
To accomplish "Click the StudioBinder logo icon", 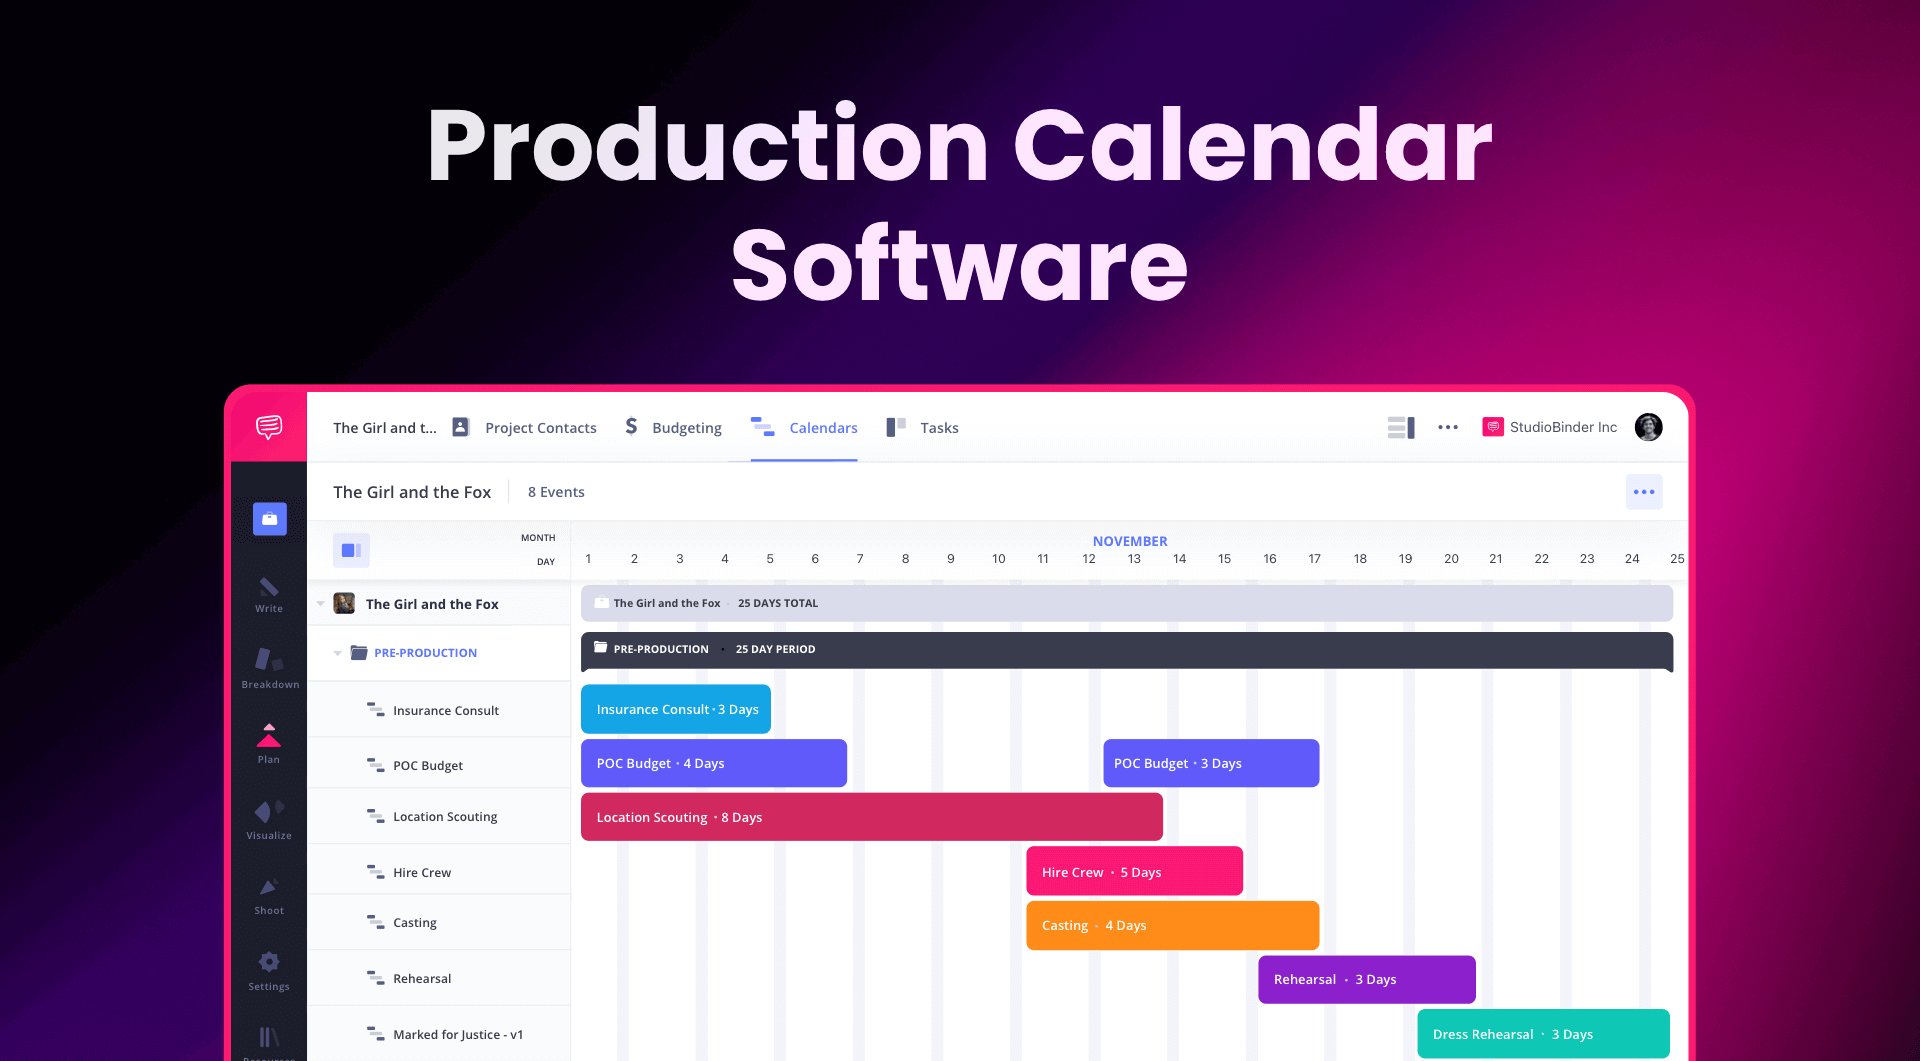I will (x=268, y=427).
